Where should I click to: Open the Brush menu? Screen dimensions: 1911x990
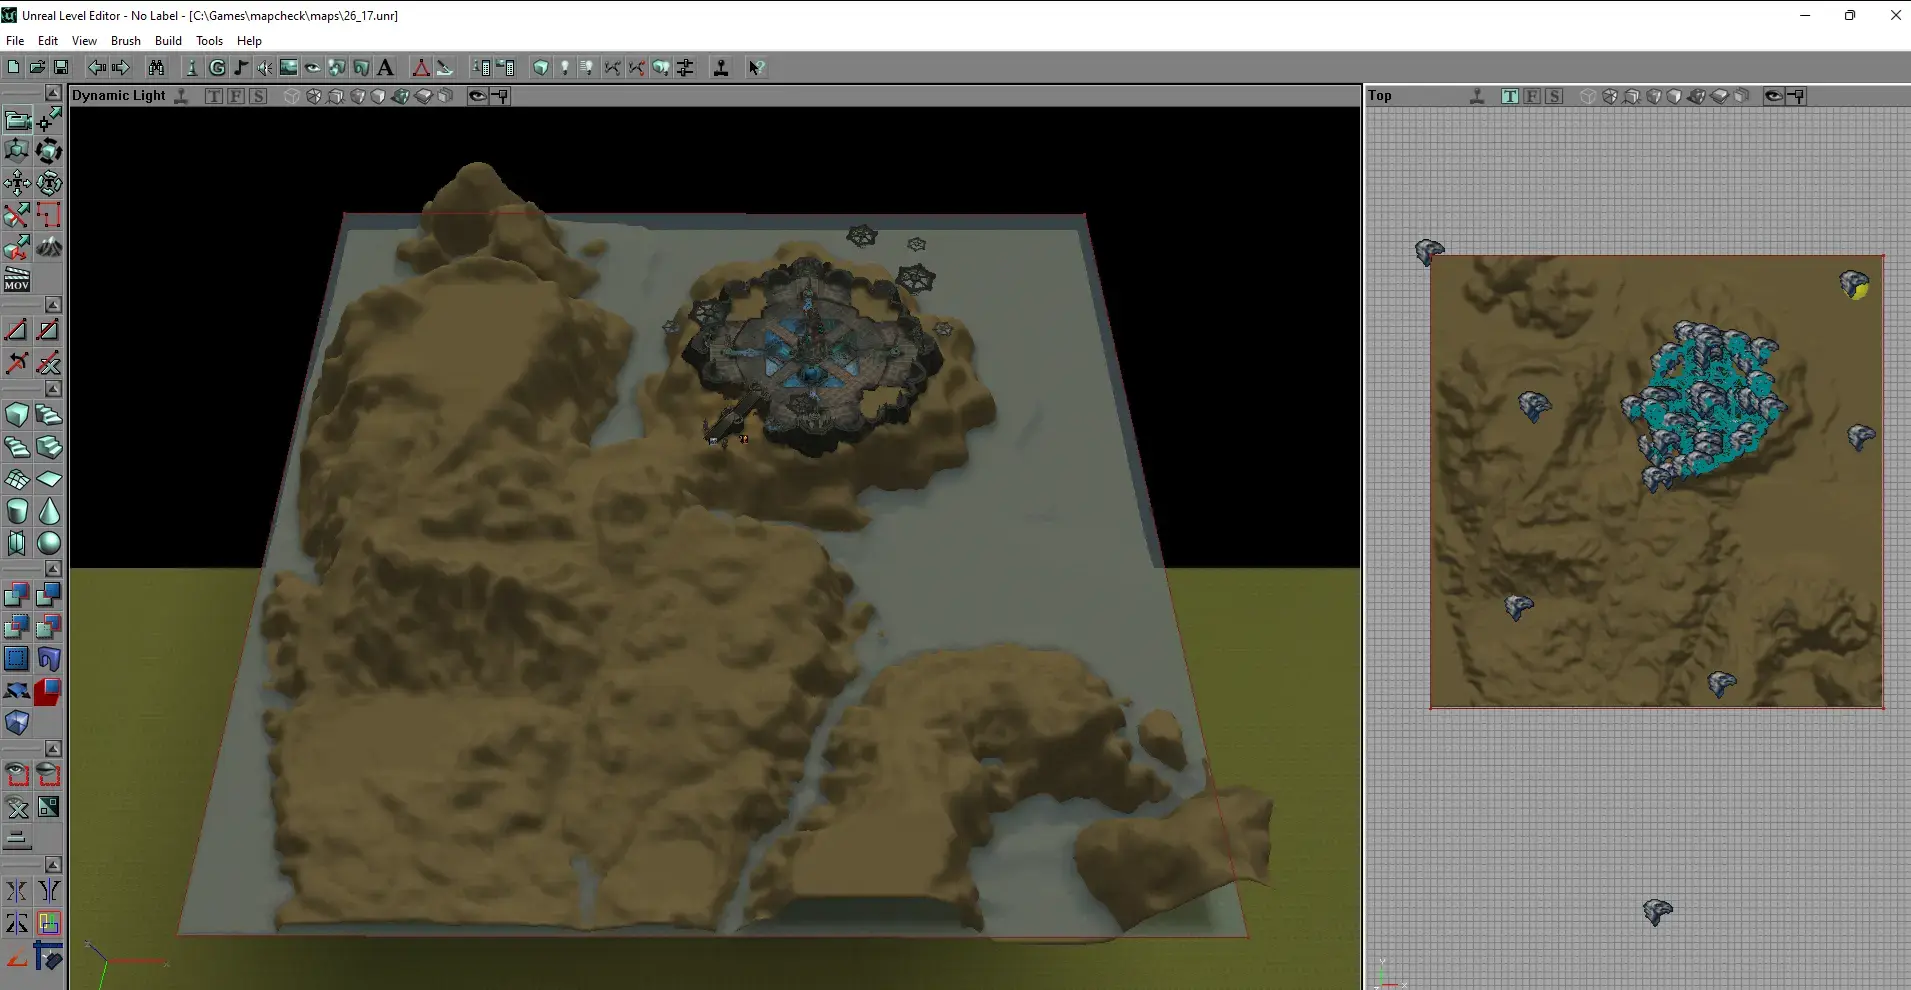coord(126,41)
